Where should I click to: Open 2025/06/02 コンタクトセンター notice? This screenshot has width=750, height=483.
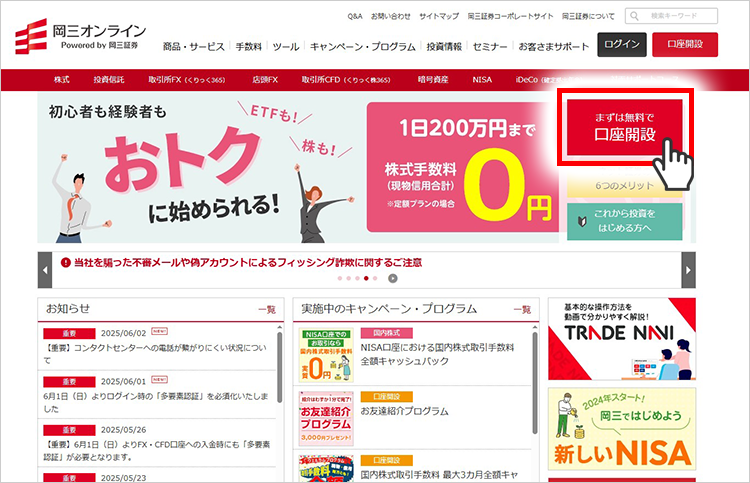coord(155,354)
